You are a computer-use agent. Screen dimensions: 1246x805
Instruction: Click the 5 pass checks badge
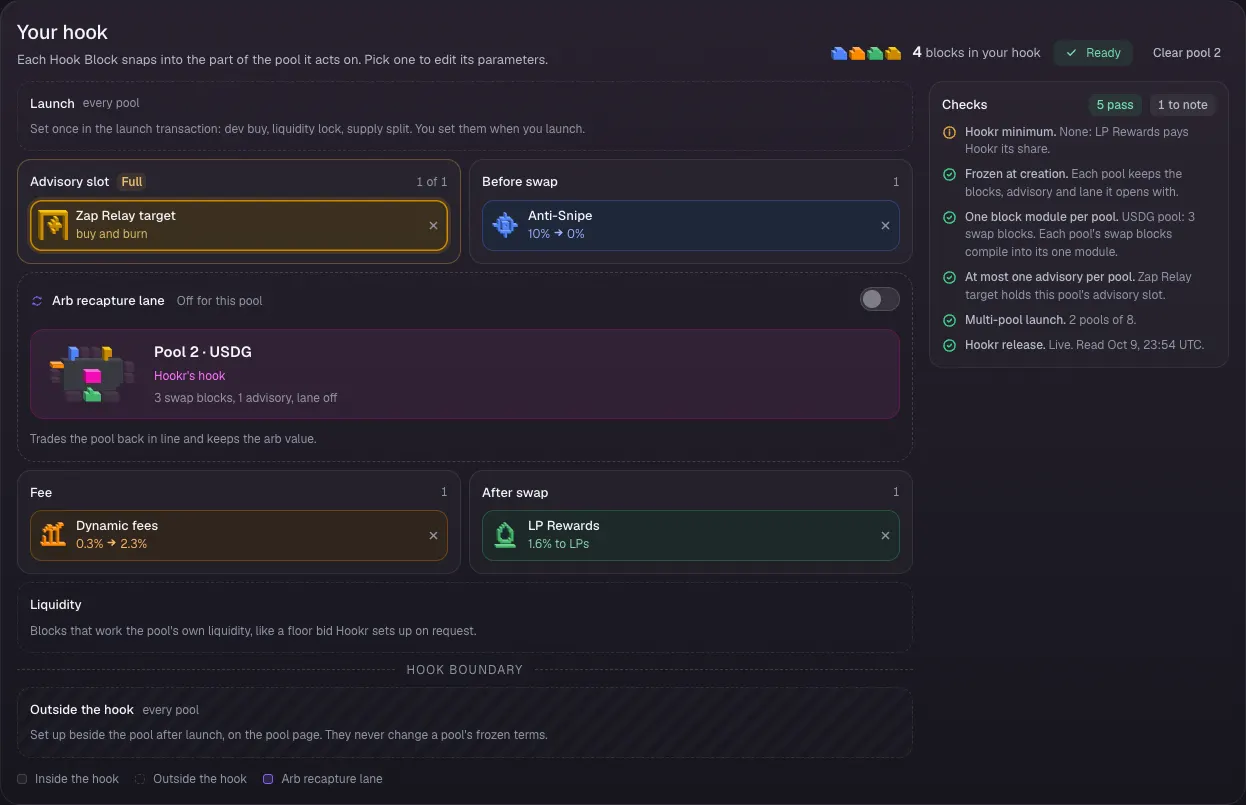[1115, 105]
